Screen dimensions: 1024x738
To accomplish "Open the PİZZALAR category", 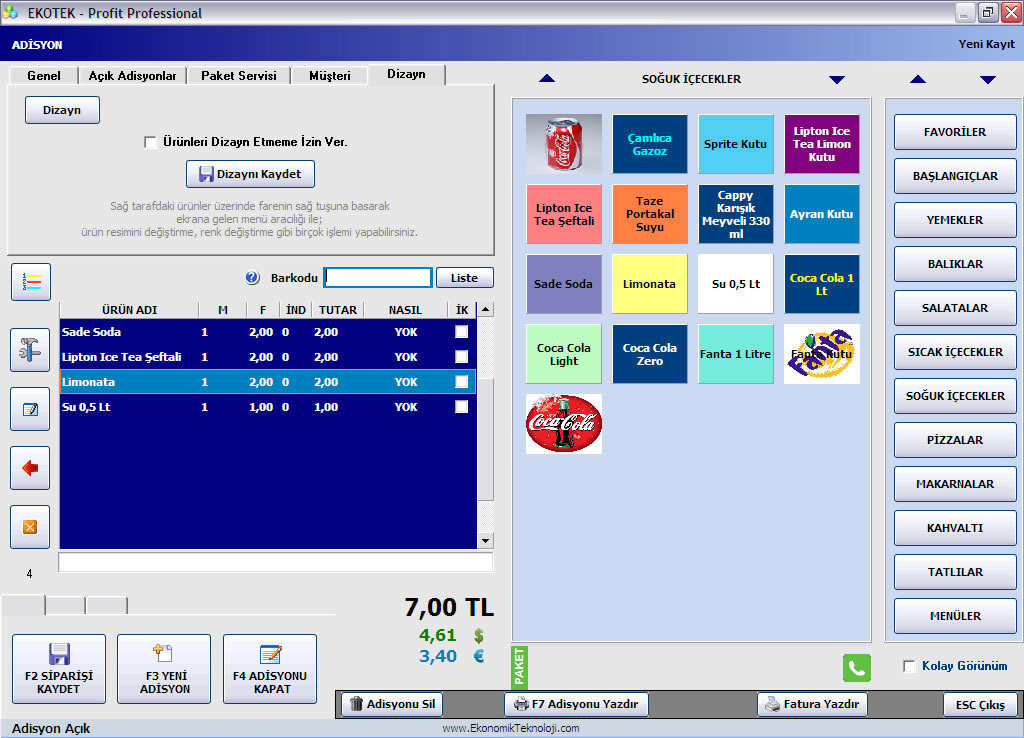I will (955, 440).
